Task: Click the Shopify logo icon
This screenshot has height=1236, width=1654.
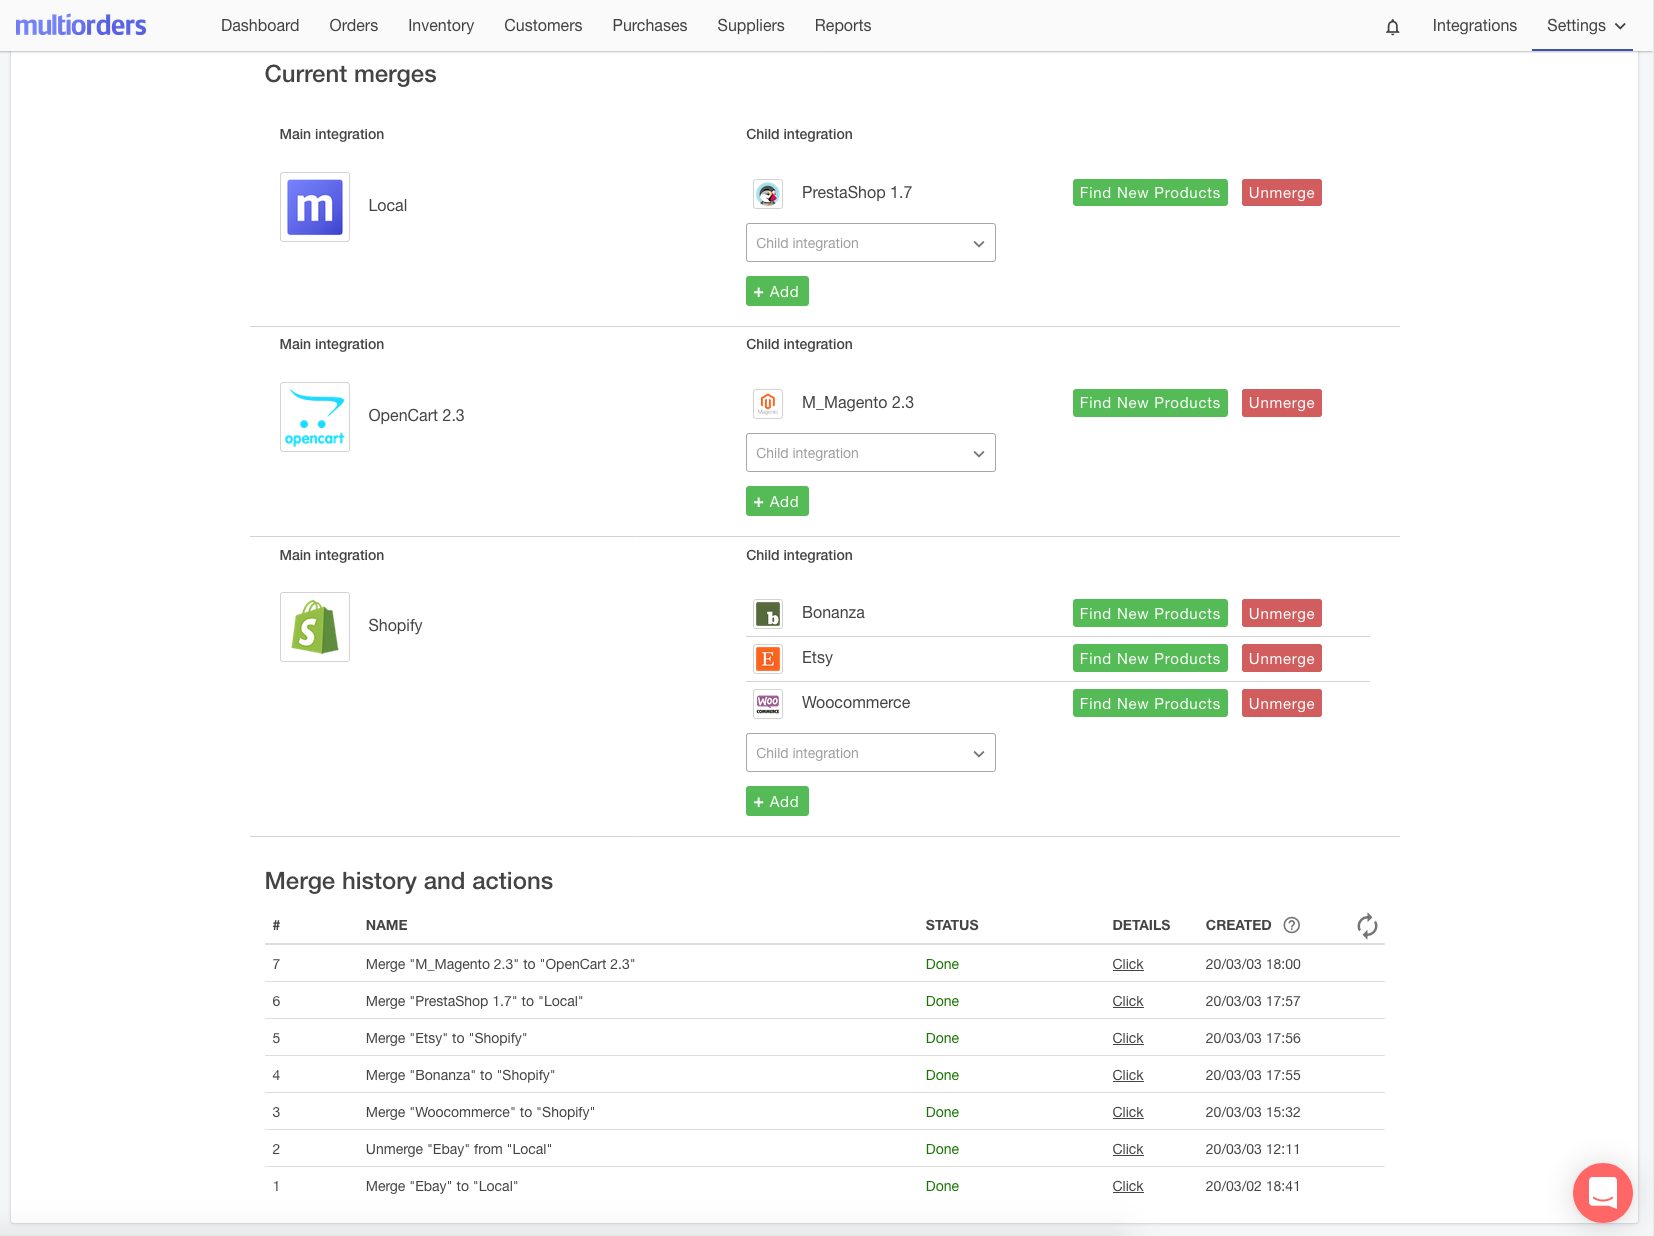Action: coord(315,627)
